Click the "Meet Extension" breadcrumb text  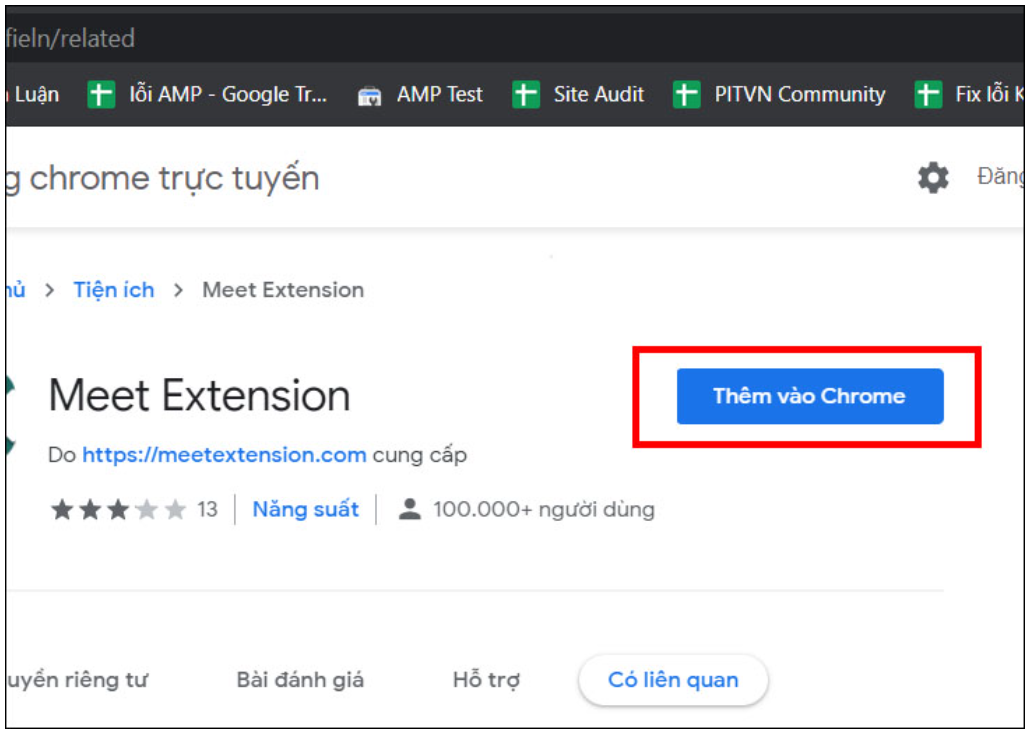point(283,289)
